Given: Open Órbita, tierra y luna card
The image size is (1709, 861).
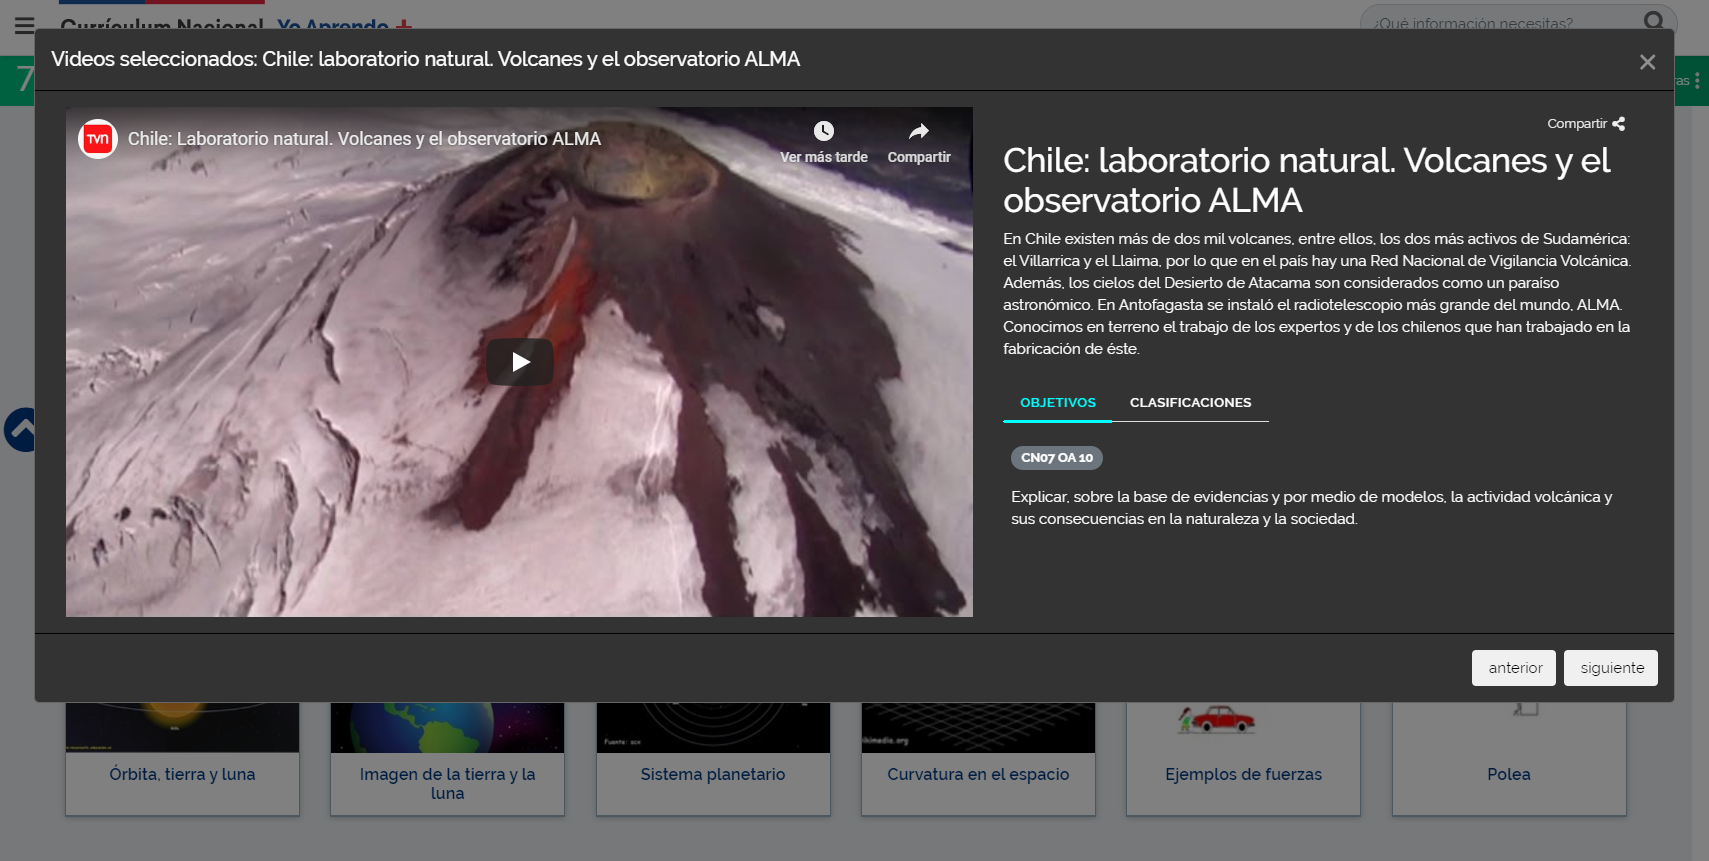Looking at the screenshot, I should pyautogui.click(x=182, y=759).
